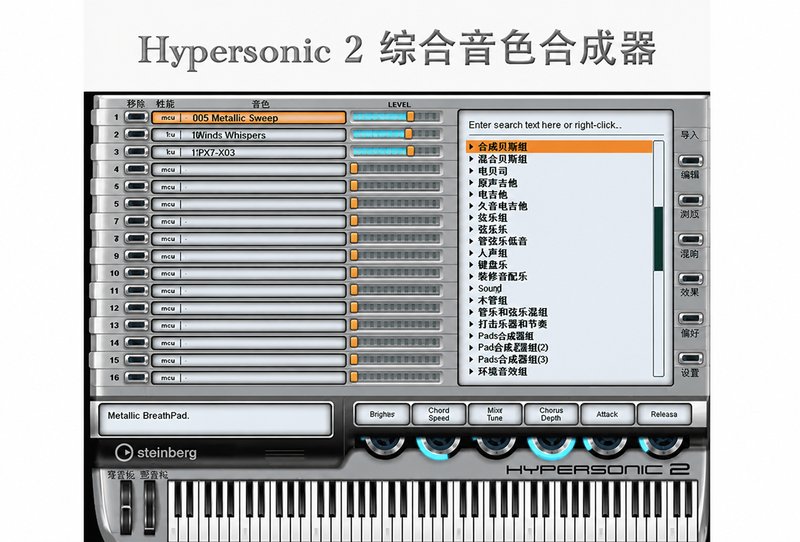Click the category list scrollbar thumb

(x=659, y=239)
